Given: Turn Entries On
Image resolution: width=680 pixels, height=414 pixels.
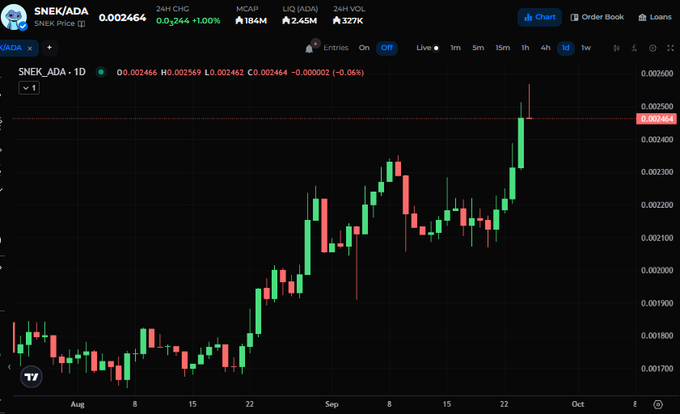Looking at the screenshot, I should tap(364, 48).
